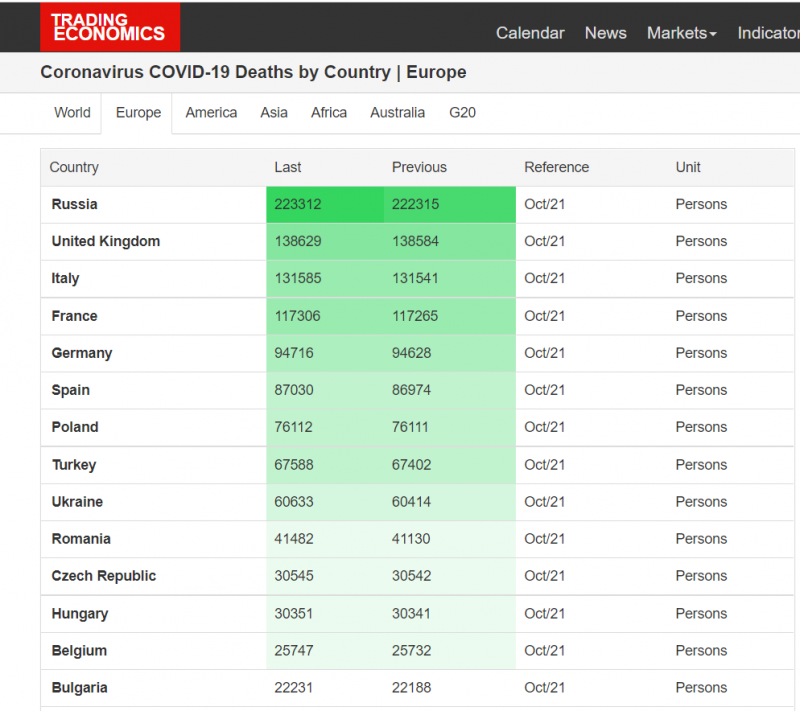This screenshot has height=711, width=800.
Task: Open the Romania country link
Action: click(81, 539)
